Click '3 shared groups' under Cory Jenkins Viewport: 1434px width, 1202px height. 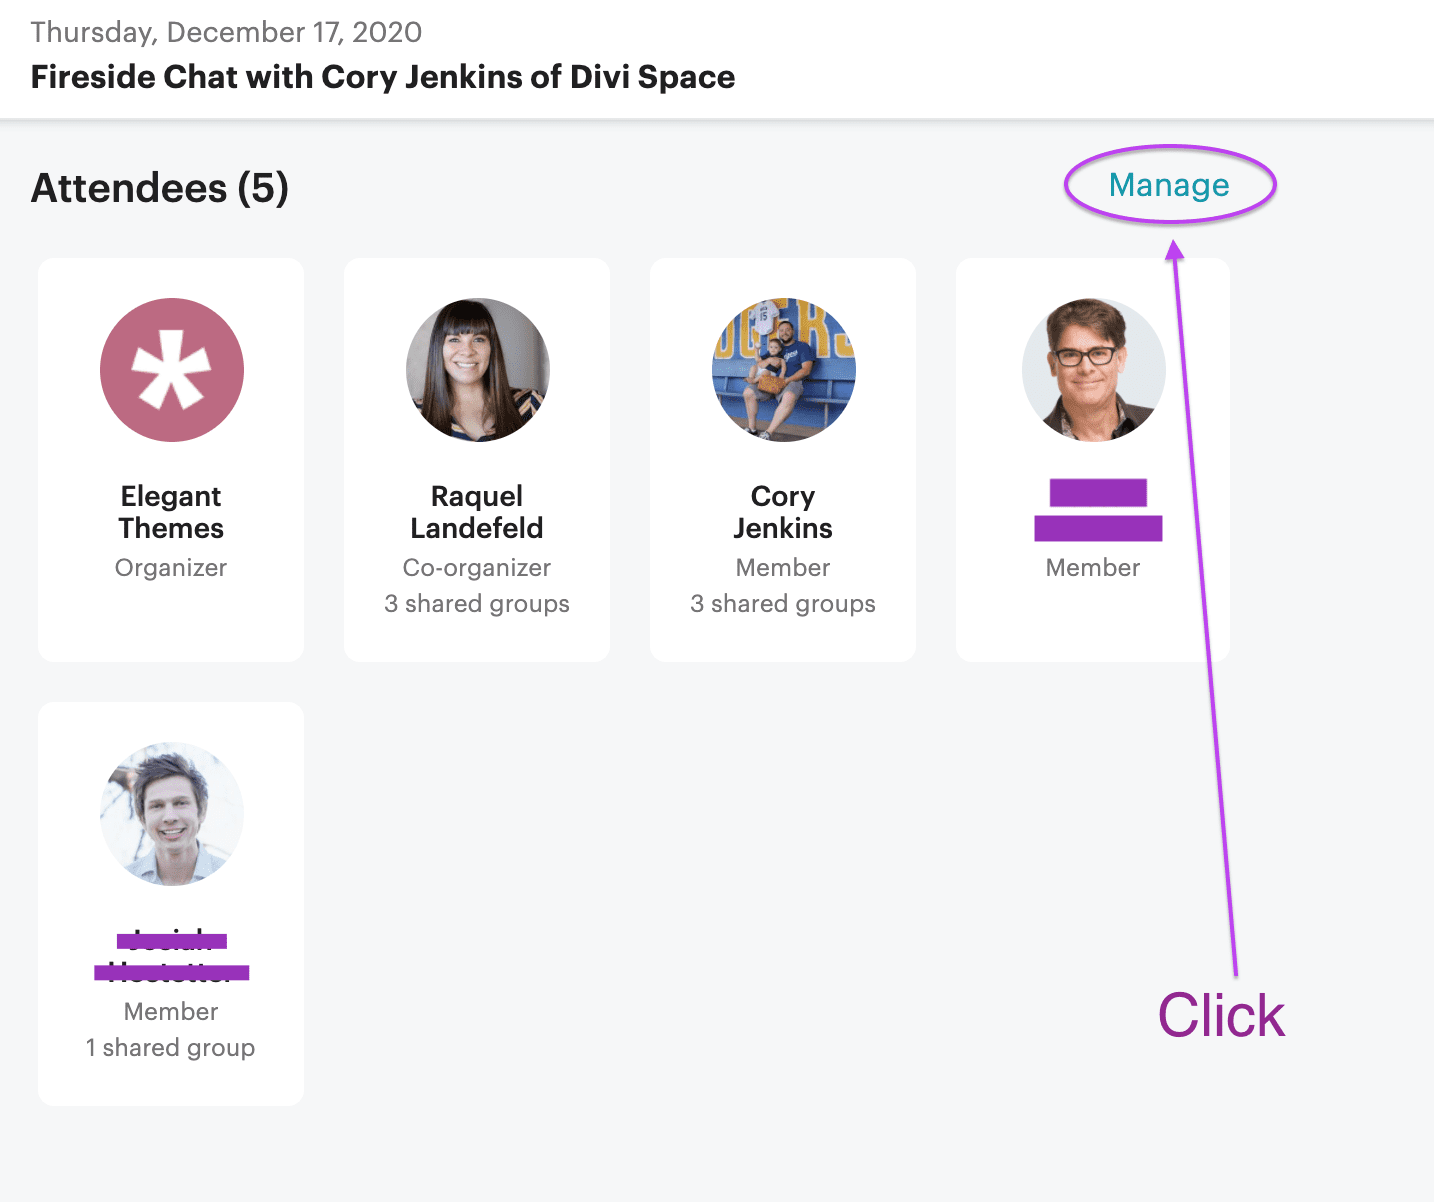point(783,604)
